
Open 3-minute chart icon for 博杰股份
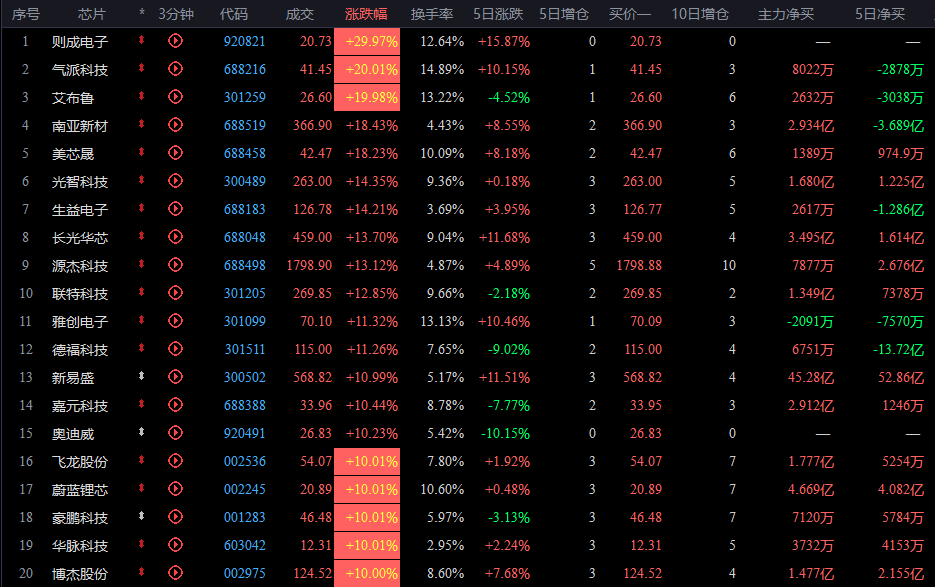pos(175,573)
